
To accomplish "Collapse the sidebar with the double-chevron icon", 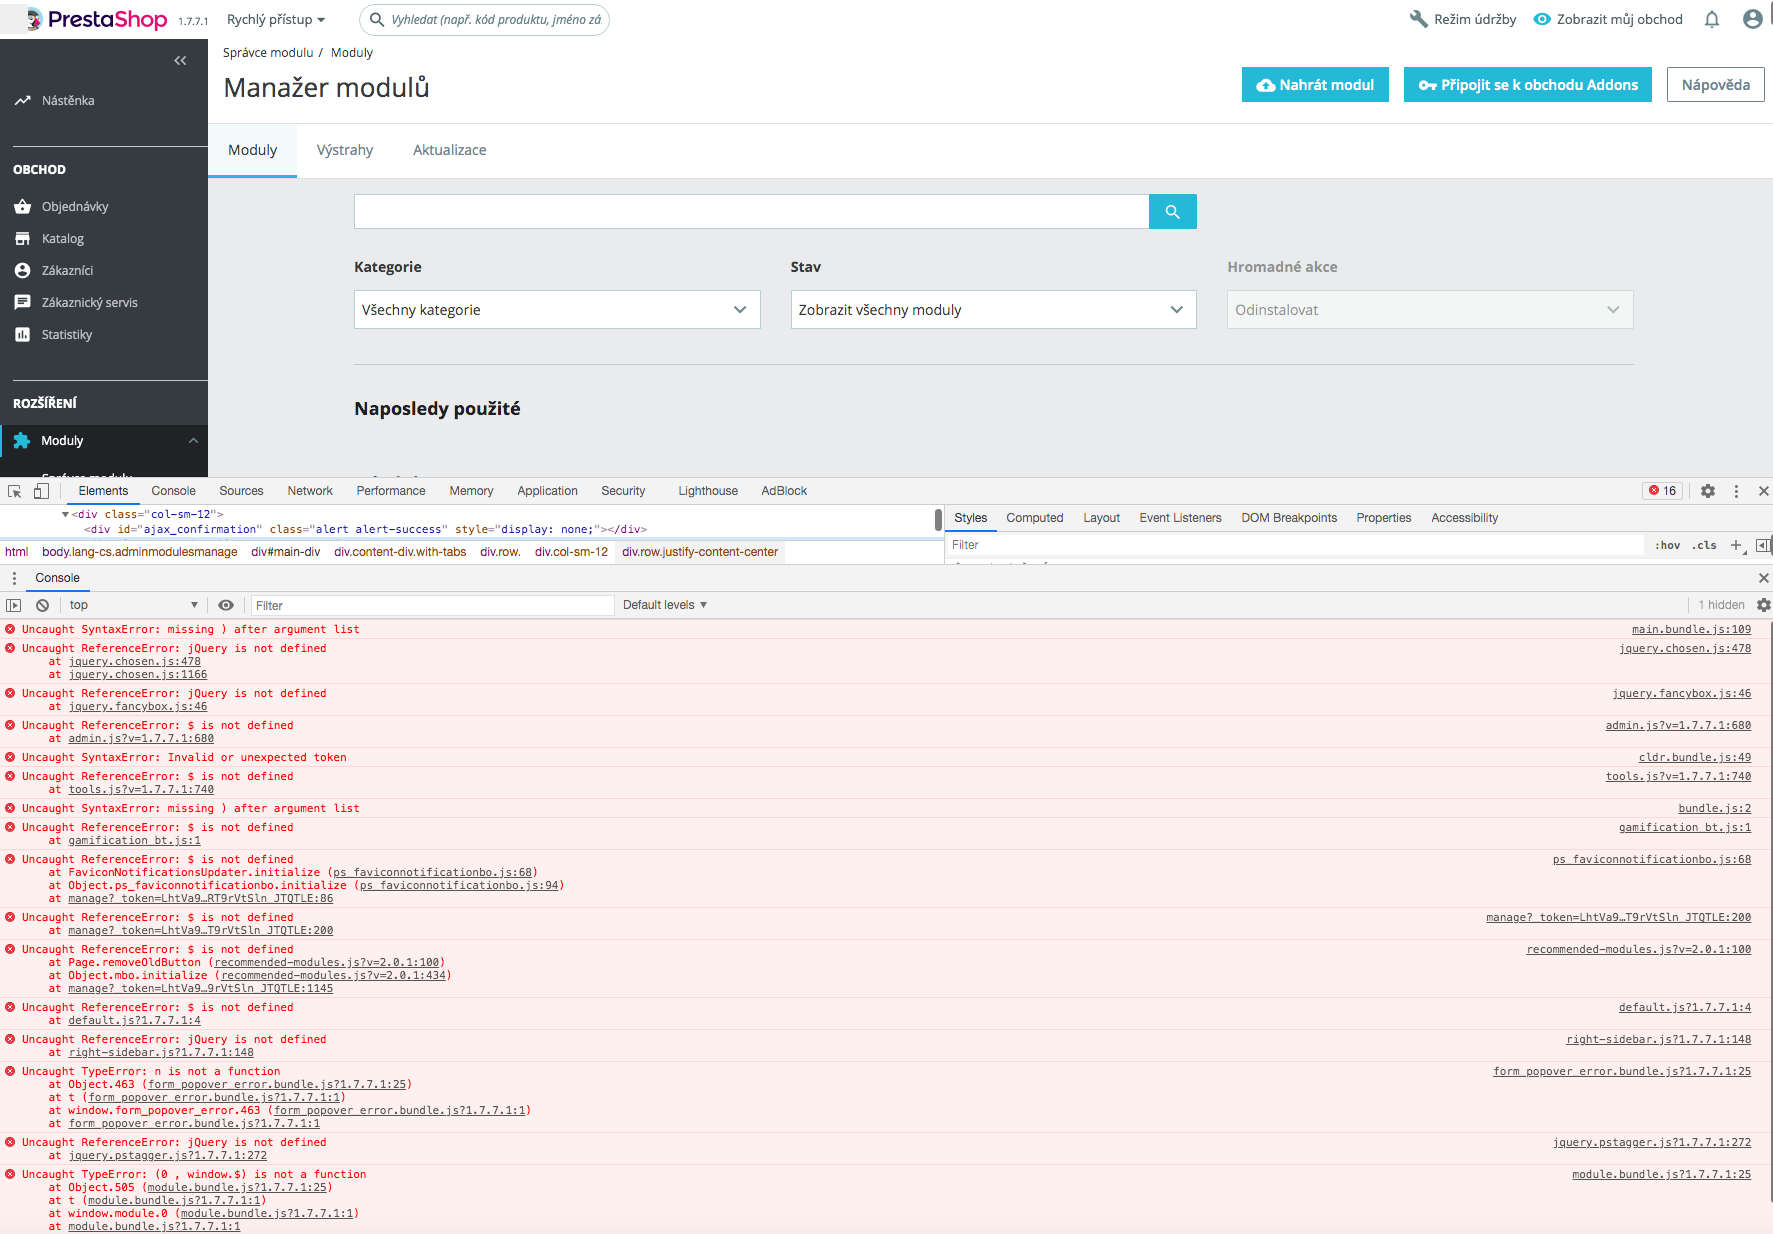I will tap(180, 61).
